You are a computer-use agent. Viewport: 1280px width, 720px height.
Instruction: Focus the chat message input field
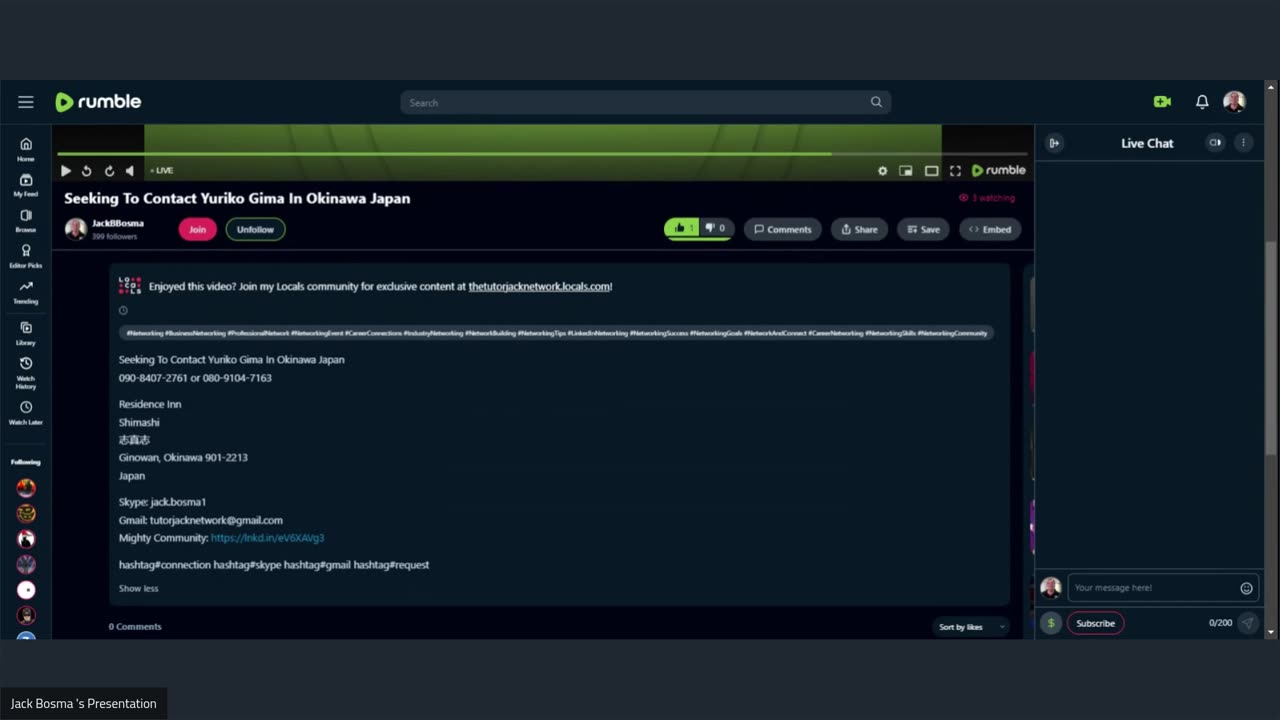(x=1153, y=588)
